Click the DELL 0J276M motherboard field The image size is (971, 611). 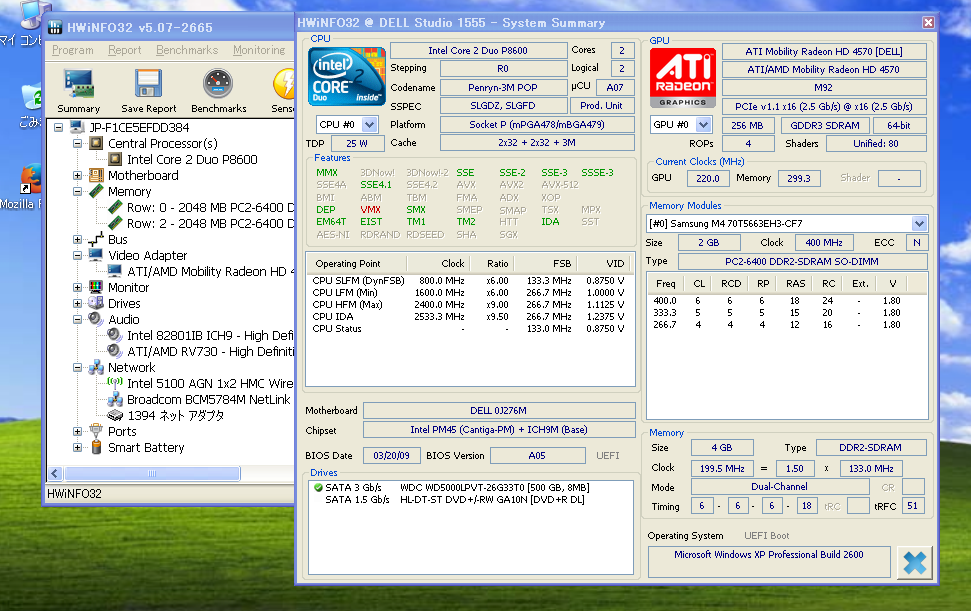coord(499,410)
